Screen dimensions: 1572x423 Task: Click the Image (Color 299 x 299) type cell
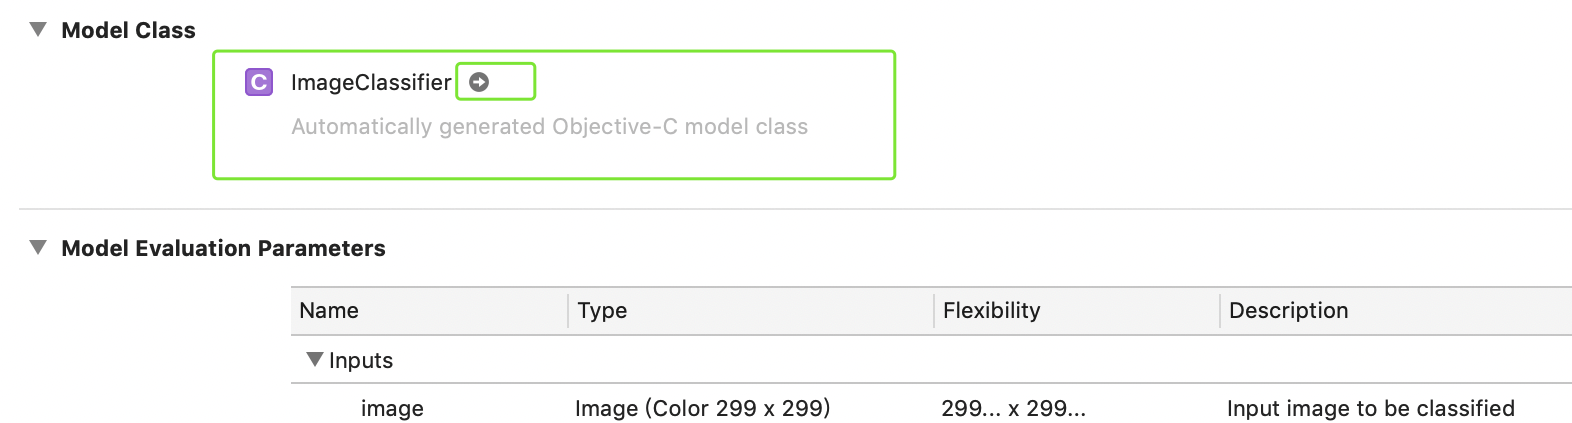point(702,408)
